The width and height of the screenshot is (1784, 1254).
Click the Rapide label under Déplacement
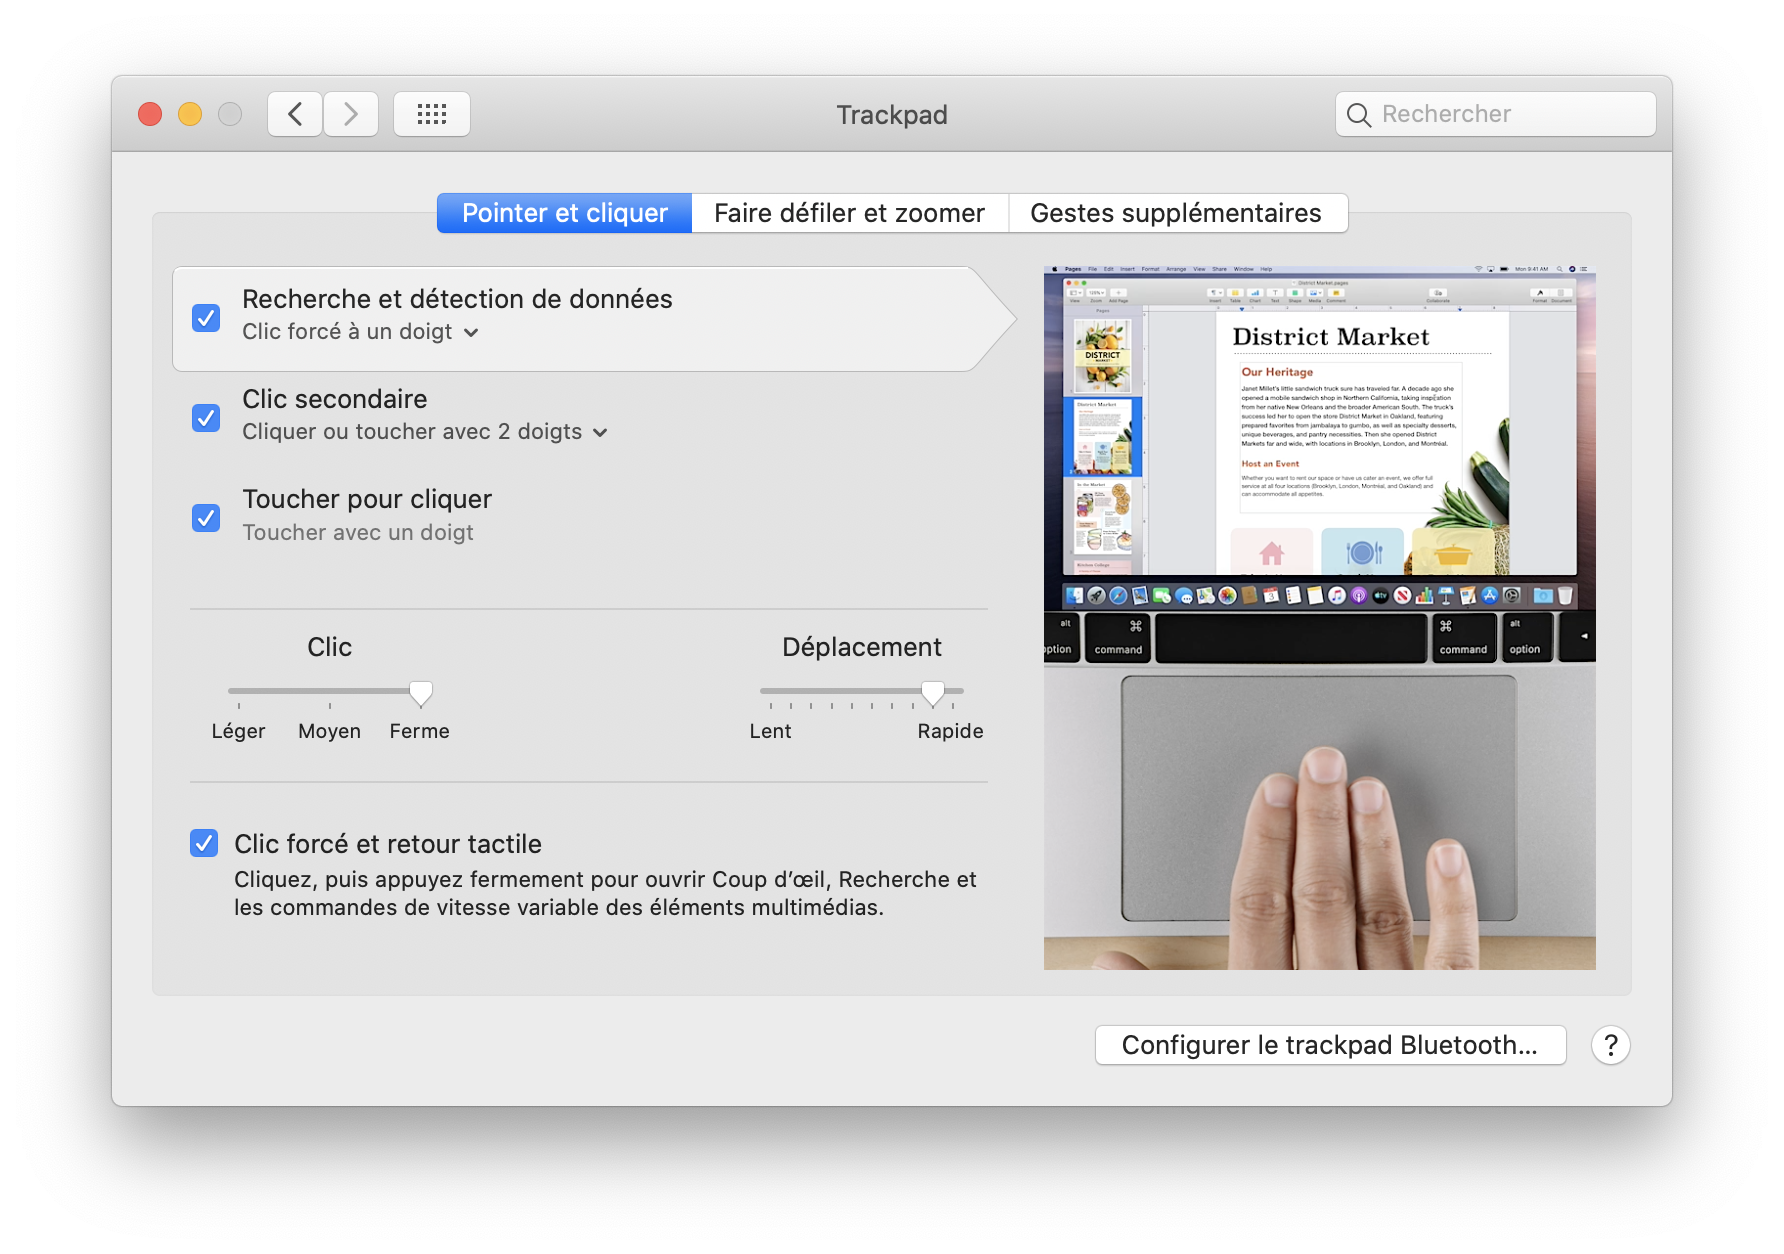(x=951, y=731)
